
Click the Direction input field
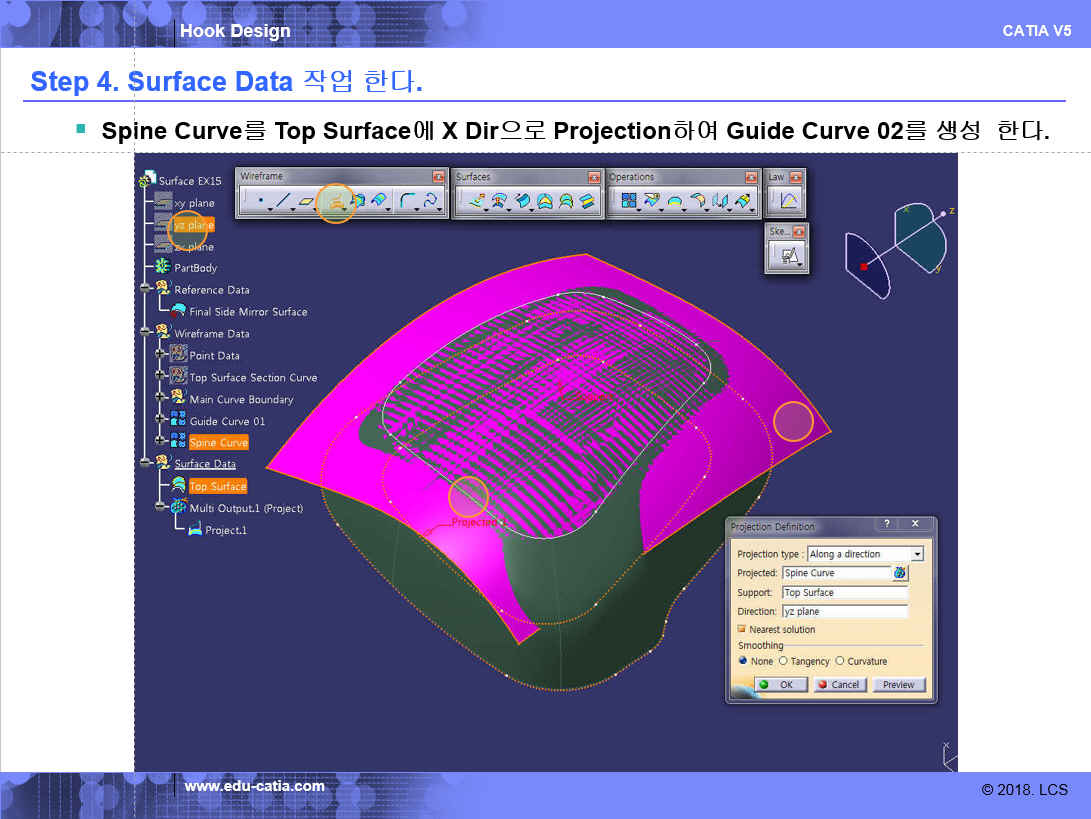click(x=845, y=611)
